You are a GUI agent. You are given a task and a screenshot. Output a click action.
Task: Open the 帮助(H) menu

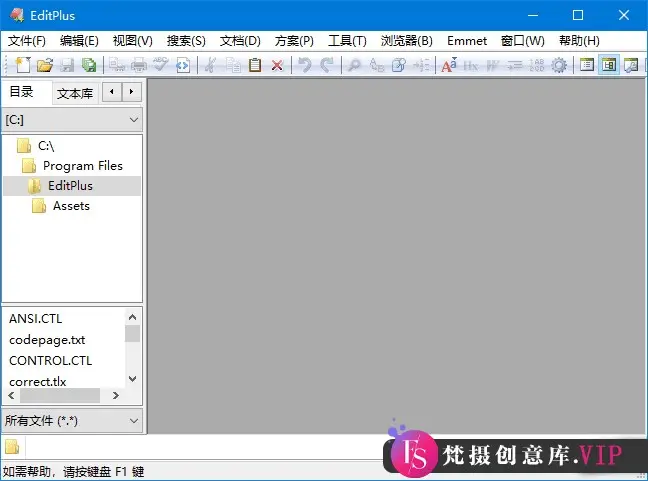click(579, 41)
